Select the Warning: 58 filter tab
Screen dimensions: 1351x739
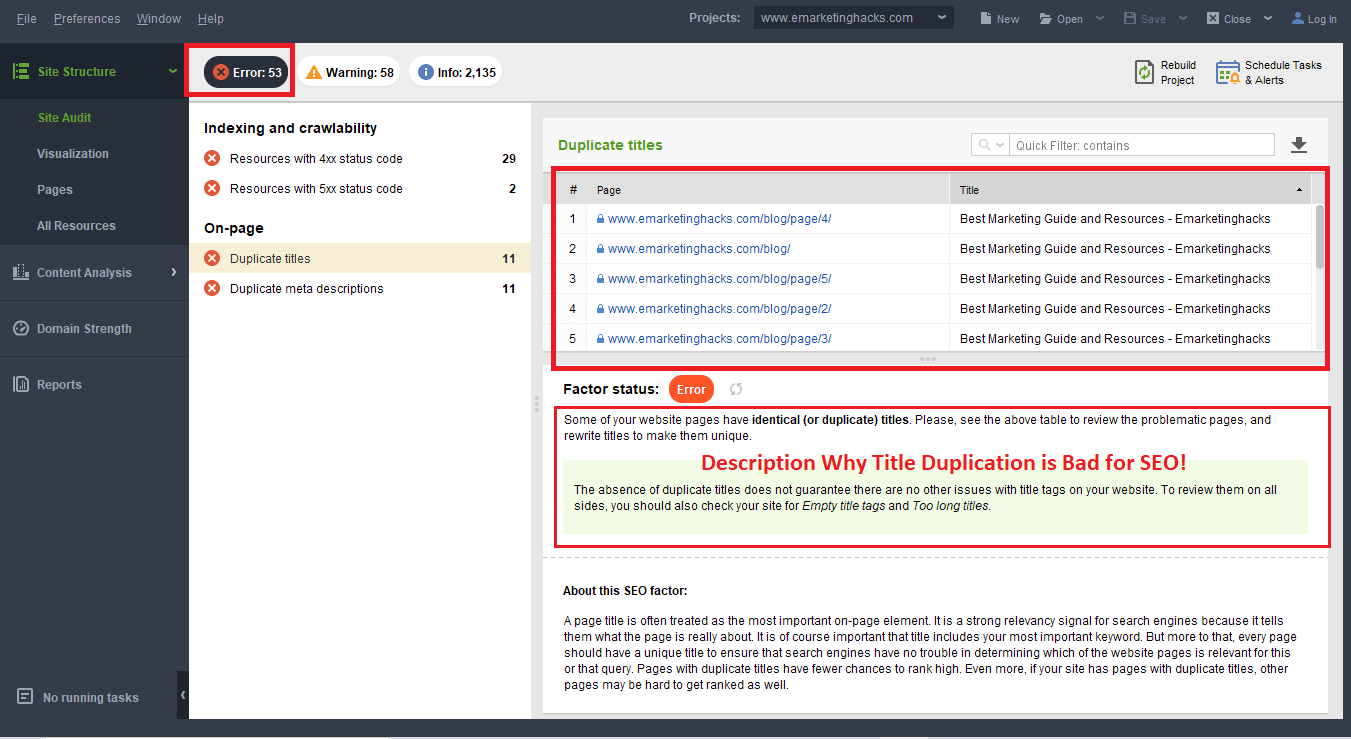pyautogui.click(x=350, y=72)
